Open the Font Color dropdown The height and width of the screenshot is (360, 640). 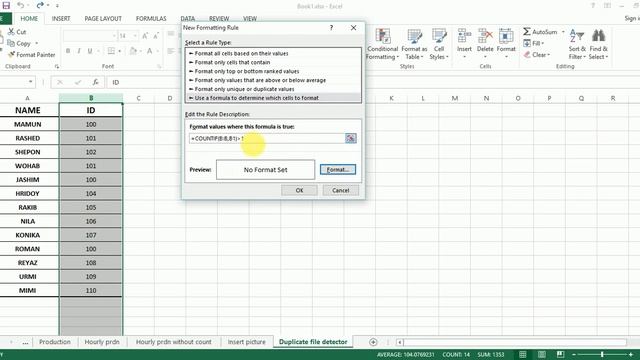(157, 51)
